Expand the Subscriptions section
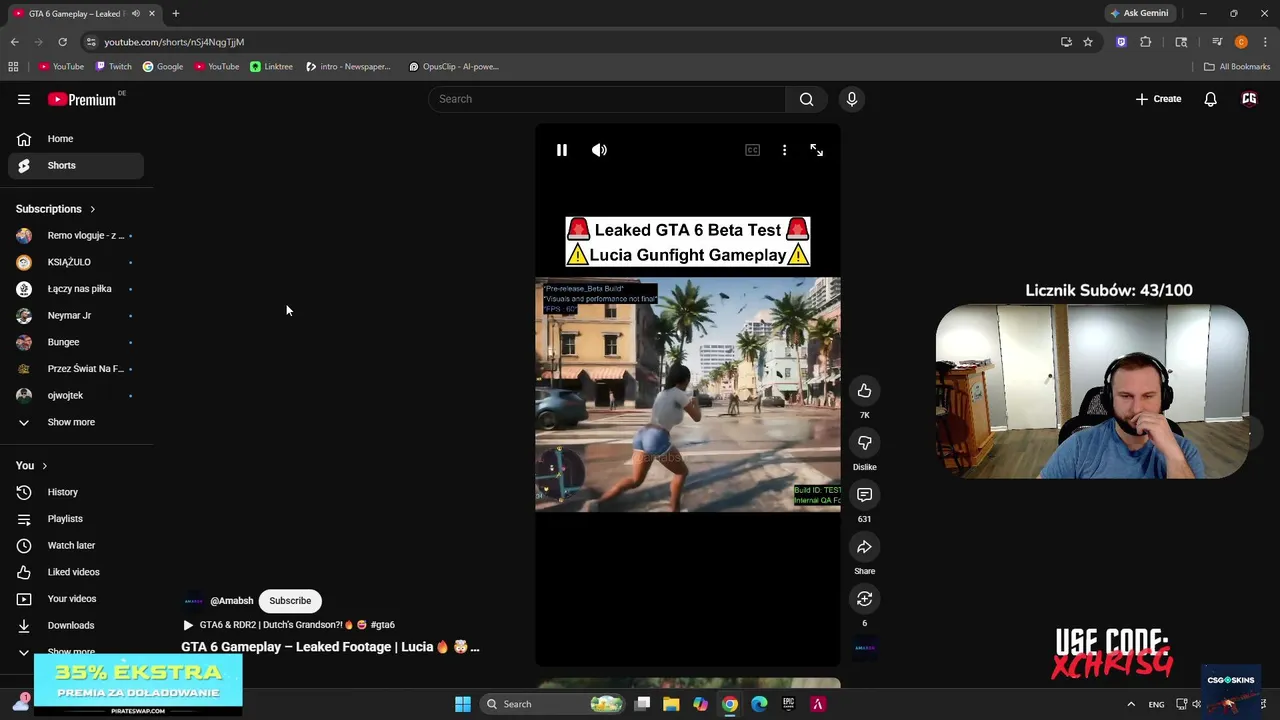Screen dimensions: 1280x720 (56, 209)
